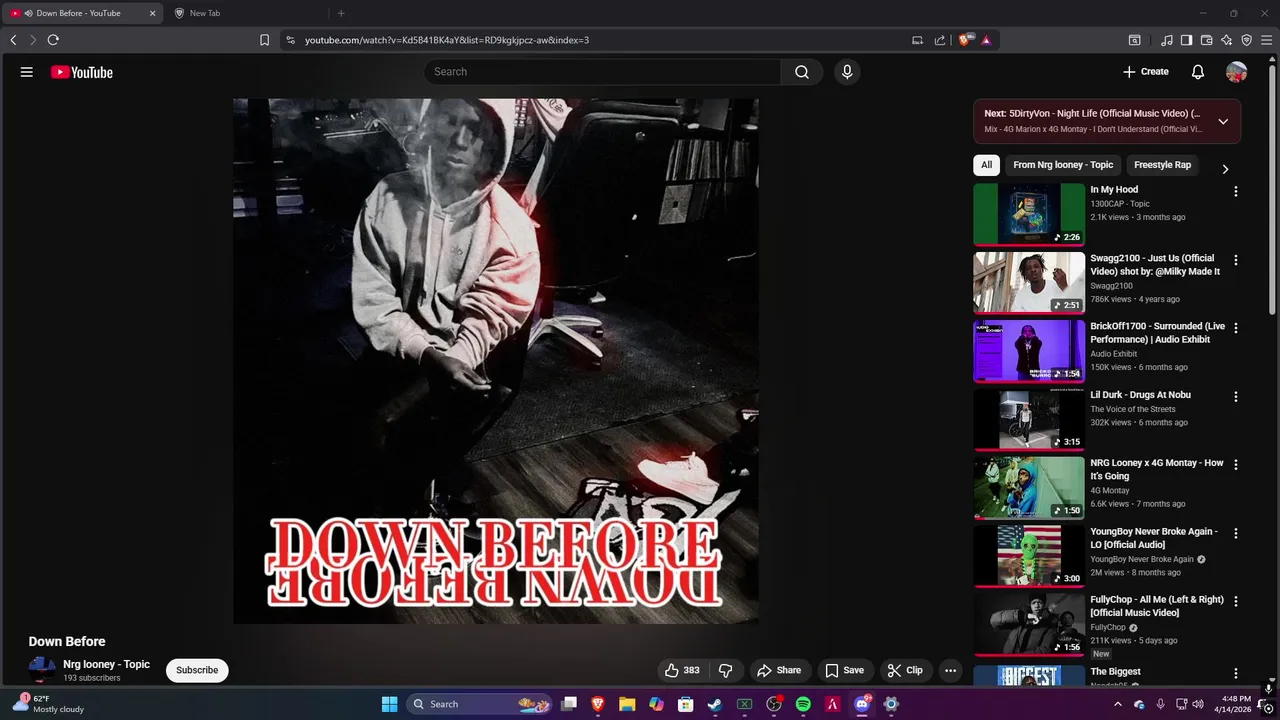Open a new browser tab
Screen dimensions: 1280x720
pyautogui.click(x=341, y=13)
